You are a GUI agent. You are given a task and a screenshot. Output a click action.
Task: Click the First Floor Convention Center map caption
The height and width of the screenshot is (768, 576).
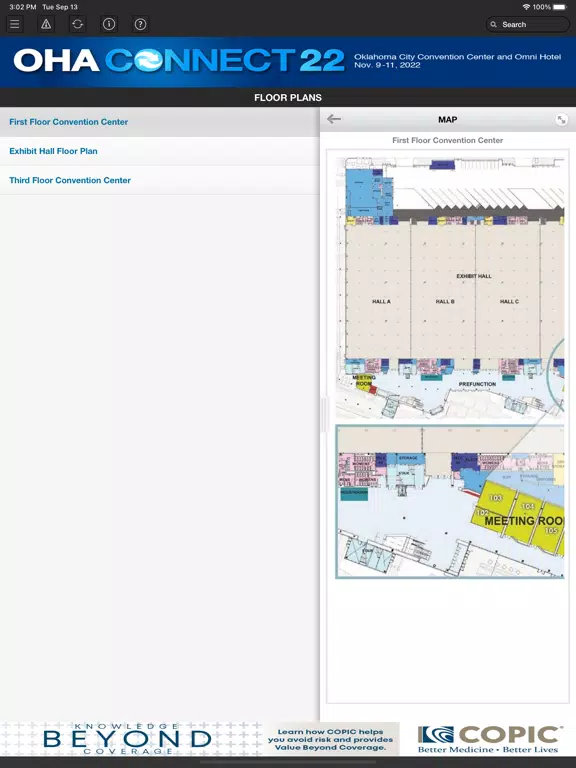point(448,141)
